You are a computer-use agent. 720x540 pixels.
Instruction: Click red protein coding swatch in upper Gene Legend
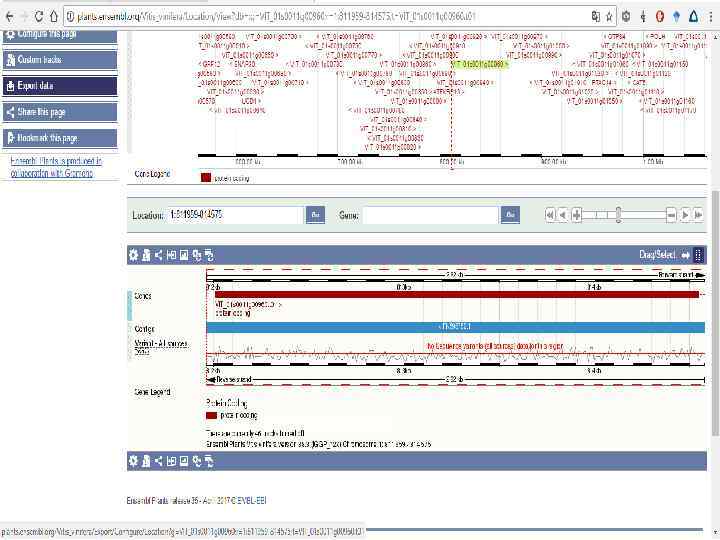pyautogui.click(x=206, y=178)
